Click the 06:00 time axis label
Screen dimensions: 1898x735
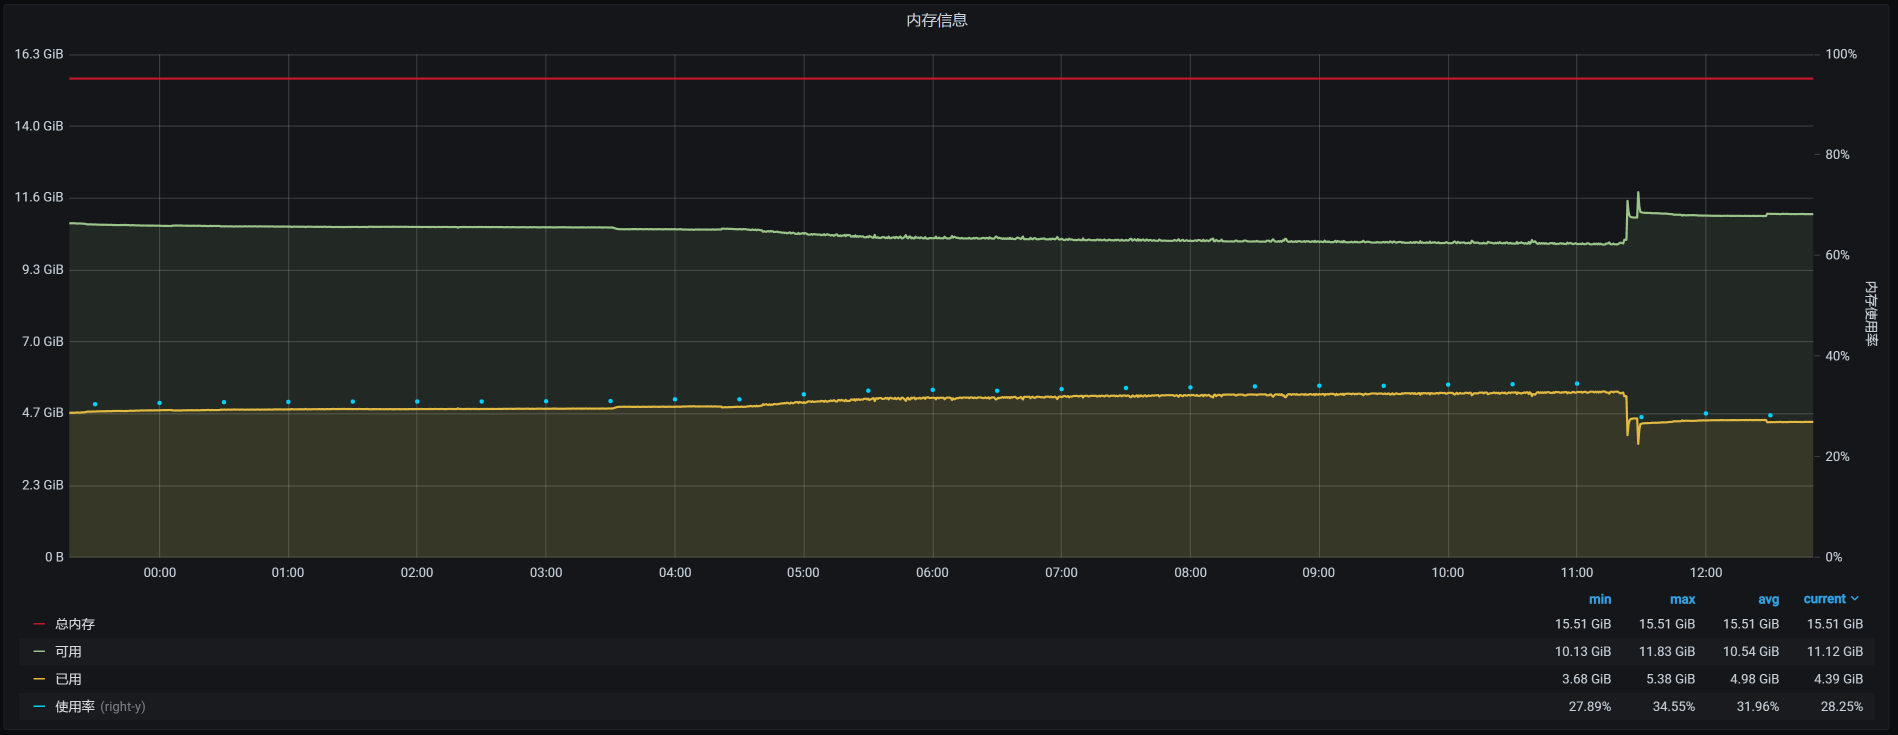(932, 573)
